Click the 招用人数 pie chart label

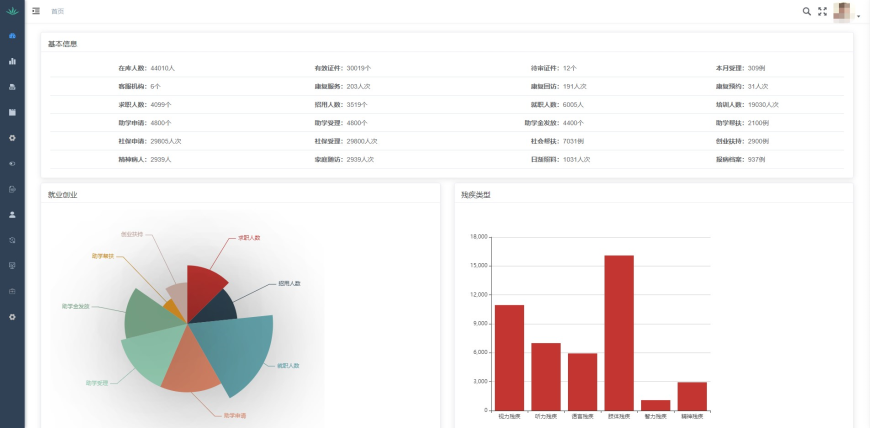[x=290, y=284]
